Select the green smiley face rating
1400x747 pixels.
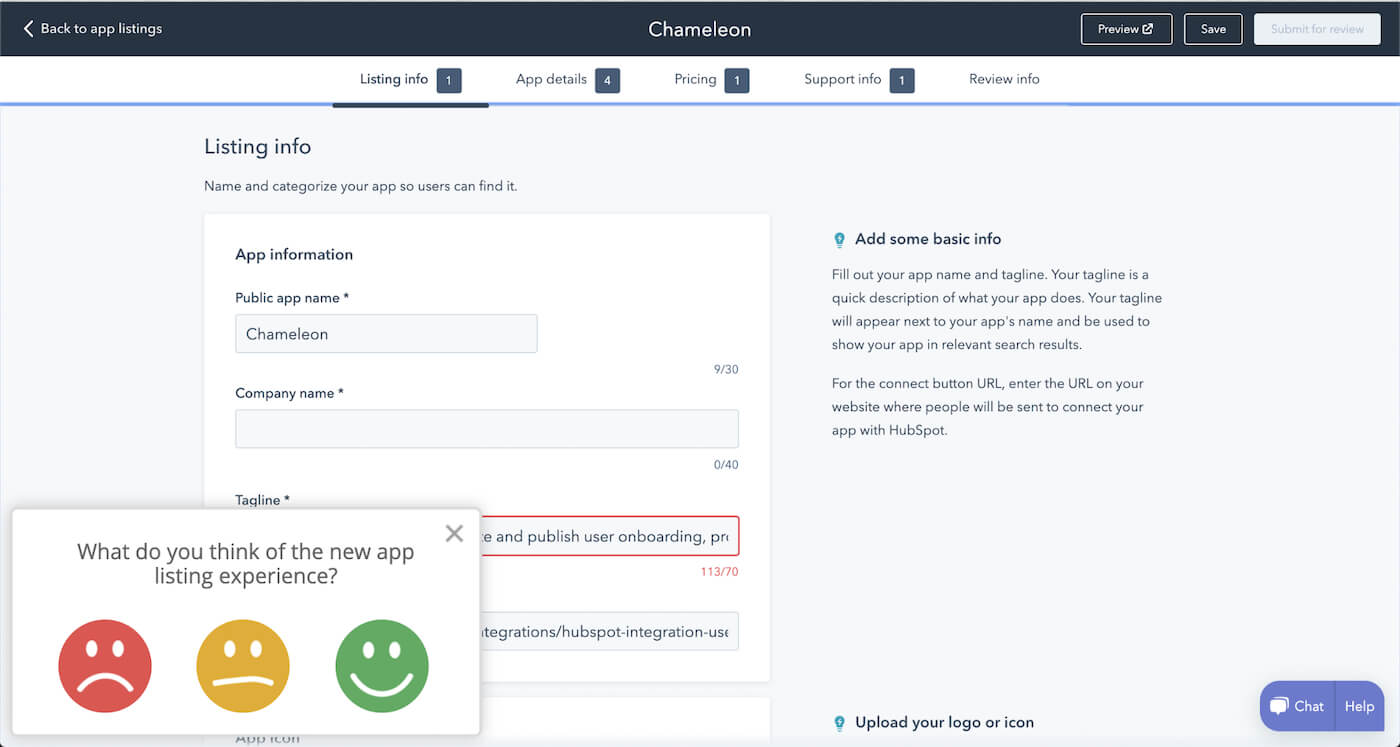381,665
